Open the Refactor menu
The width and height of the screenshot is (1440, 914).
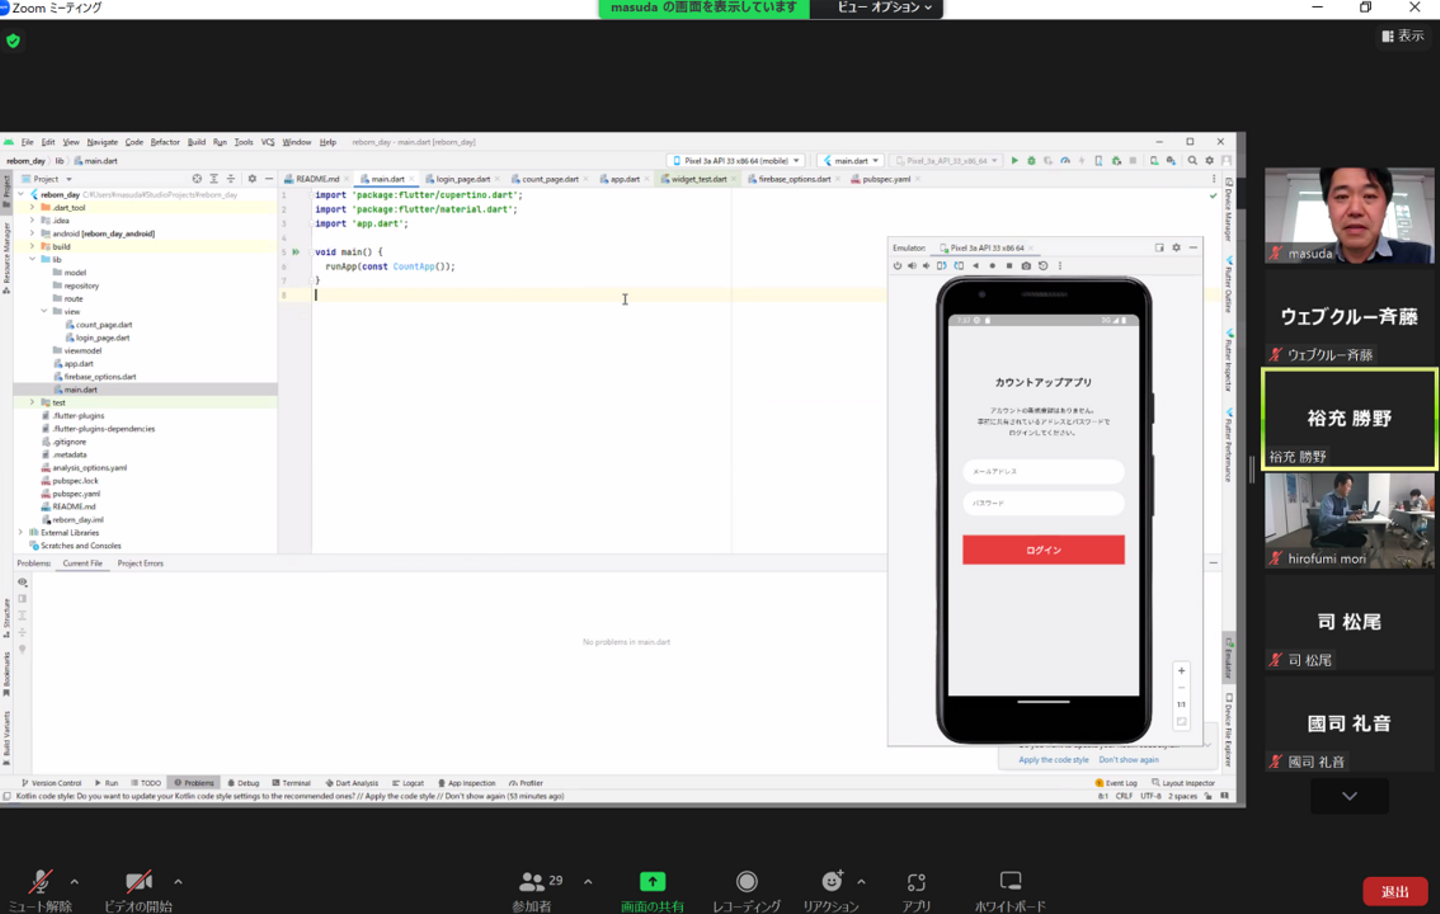click(x=165, y=142)
